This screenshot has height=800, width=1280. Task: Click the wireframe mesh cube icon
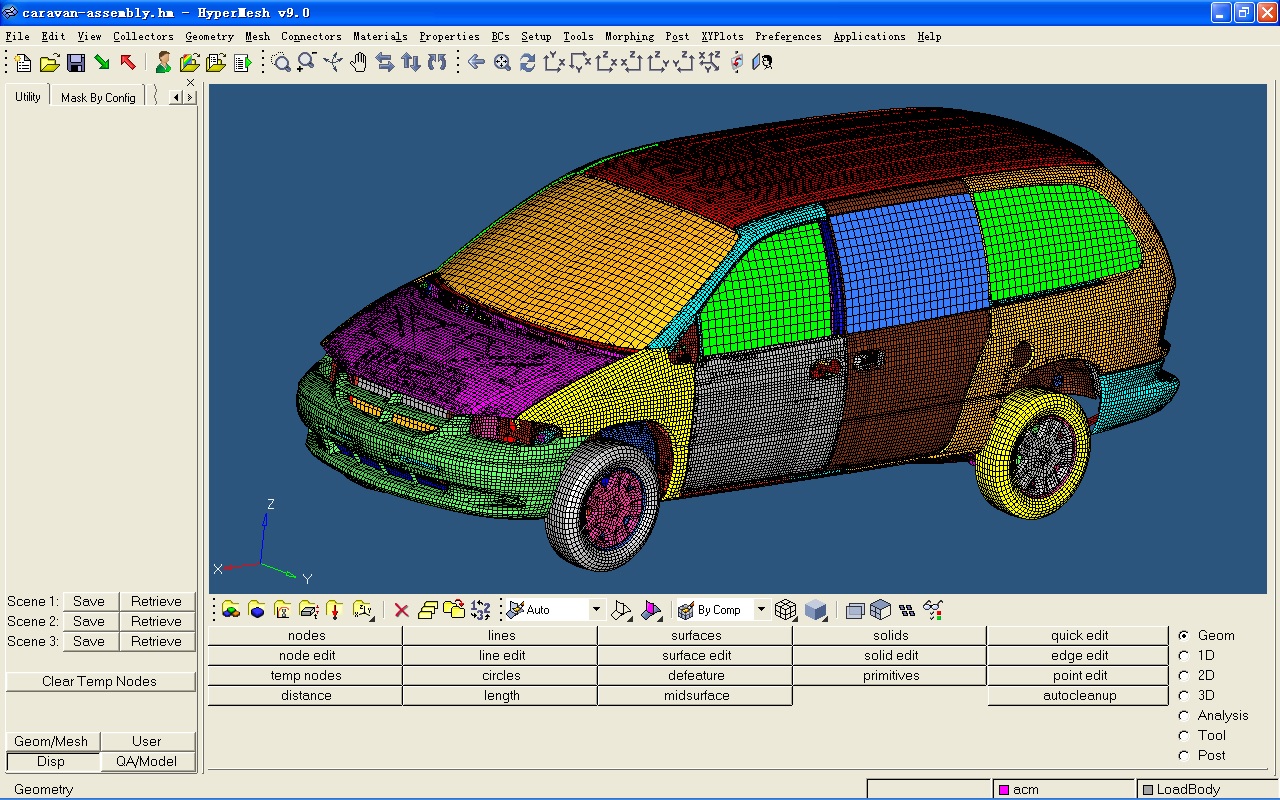(x=786, y=610)
